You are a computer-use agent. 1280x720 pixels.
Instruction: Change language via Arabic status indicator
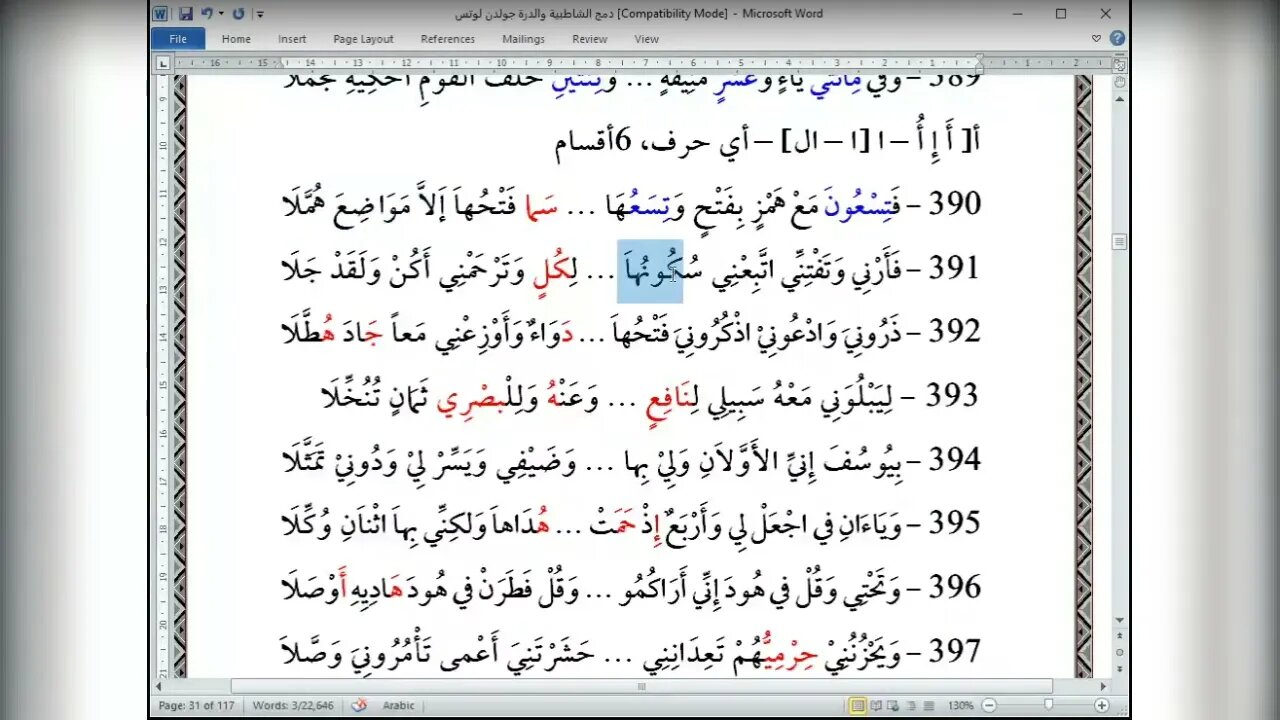click(x=398, y=706)
